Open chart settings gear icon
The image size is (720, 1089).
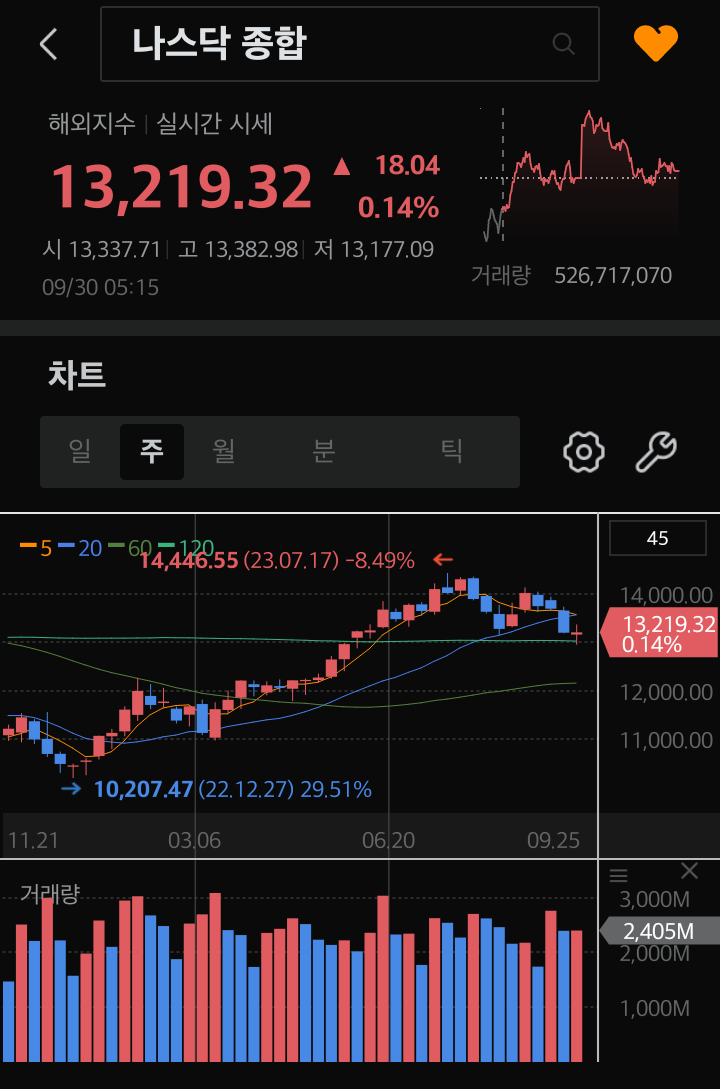click(583, 452)
